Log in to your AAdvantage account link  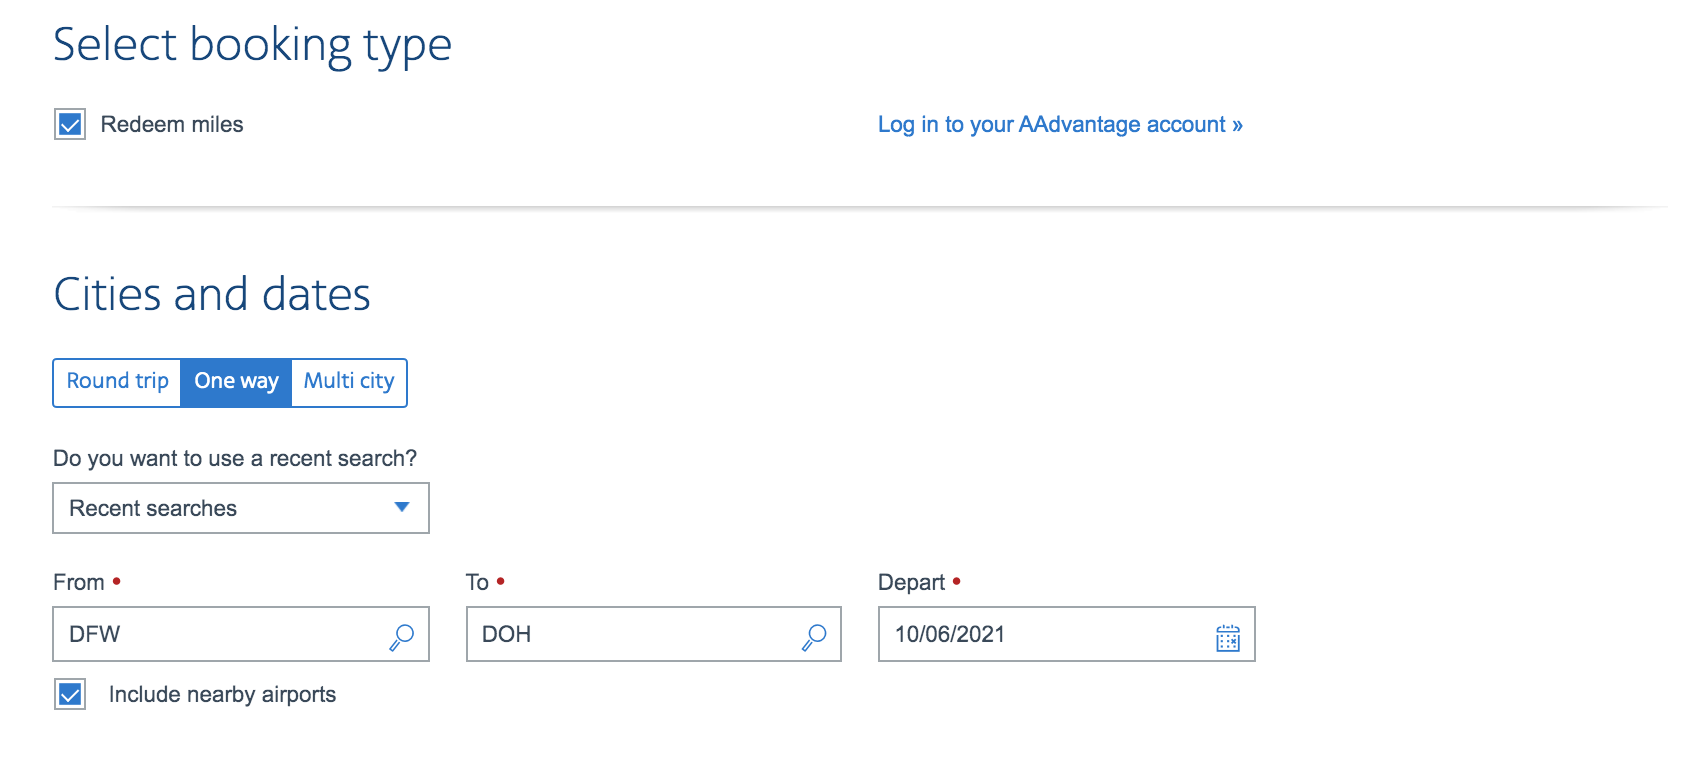(x=1060, y=125)
